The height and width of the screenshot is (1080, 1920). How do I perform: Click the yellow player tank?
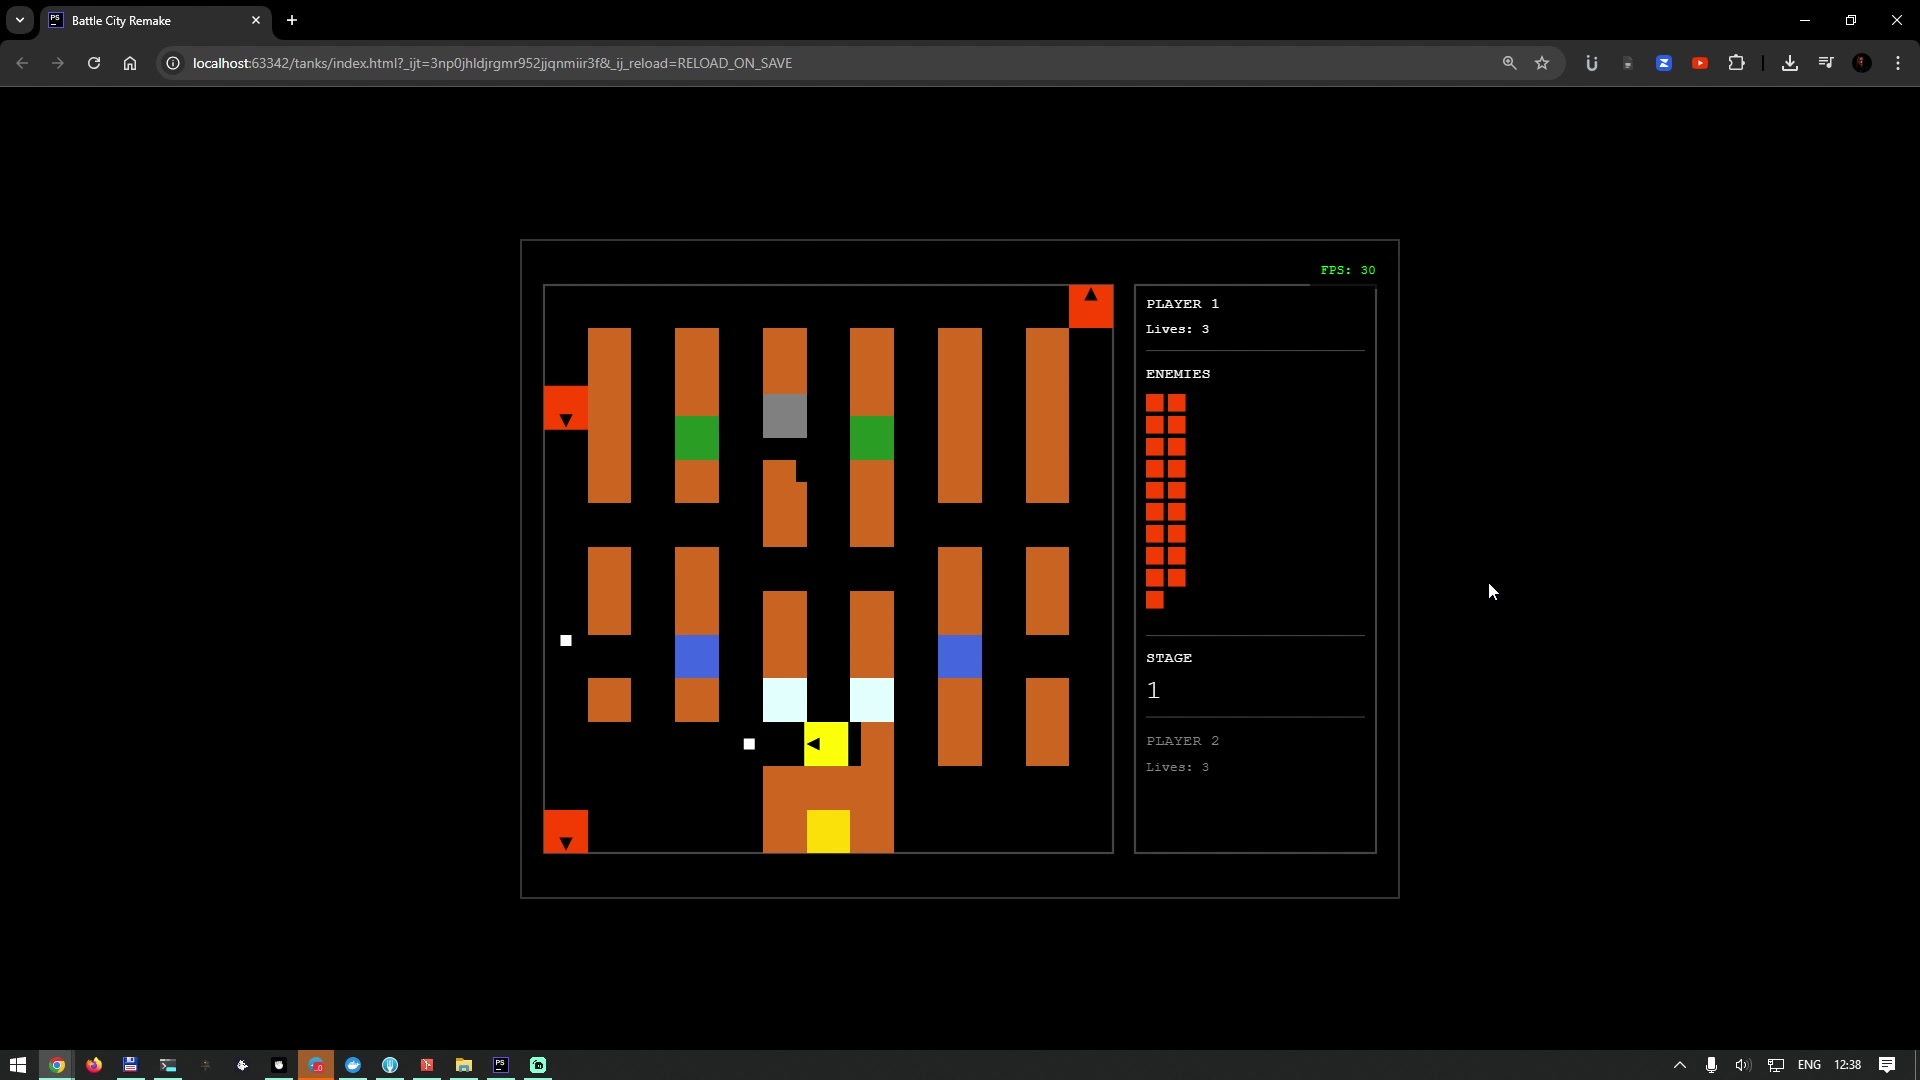coord(826,744)
